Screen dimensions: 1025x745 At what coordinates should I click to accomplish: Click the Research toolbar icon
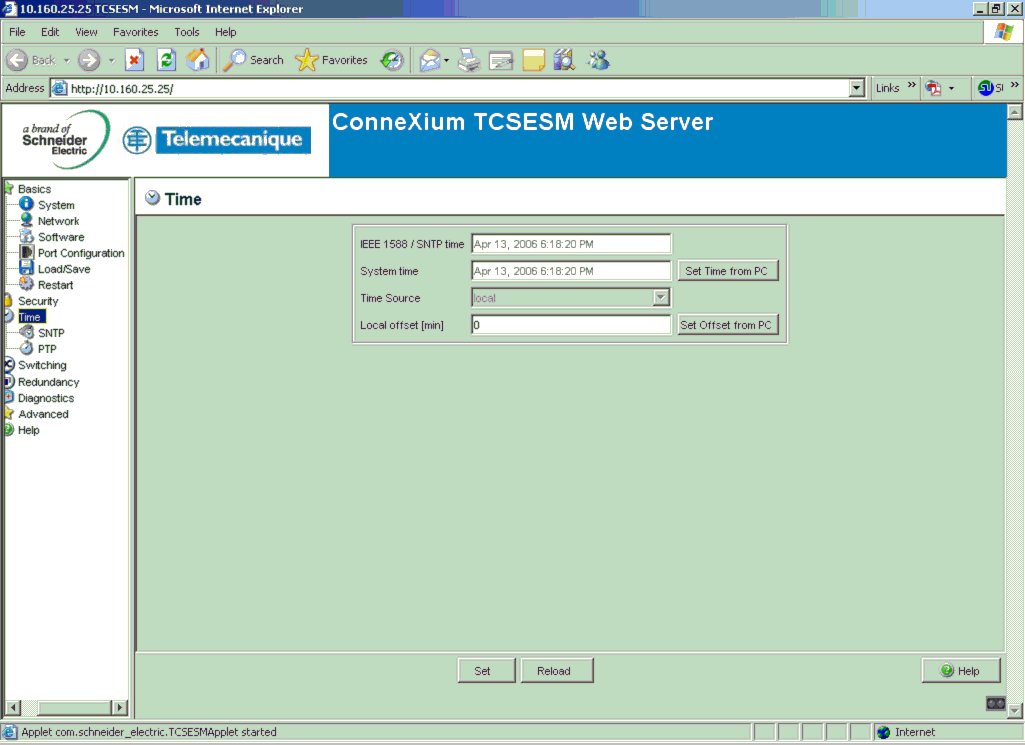564,60
